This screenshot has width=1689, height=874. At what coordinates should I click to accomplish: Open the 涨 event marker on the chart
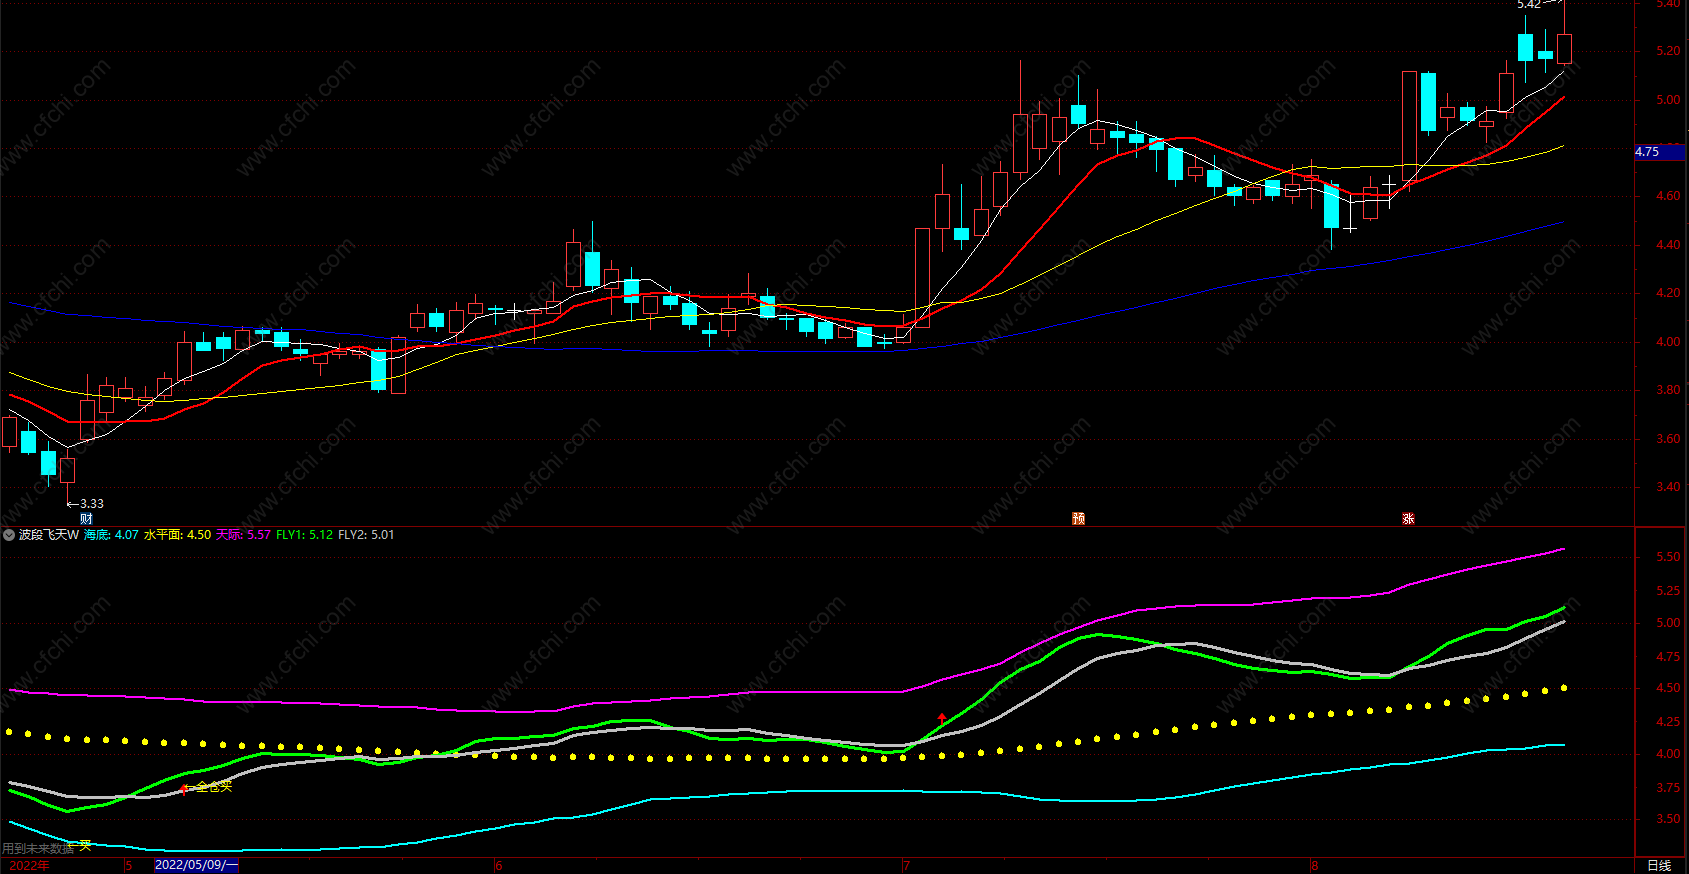click(1408, 519)
